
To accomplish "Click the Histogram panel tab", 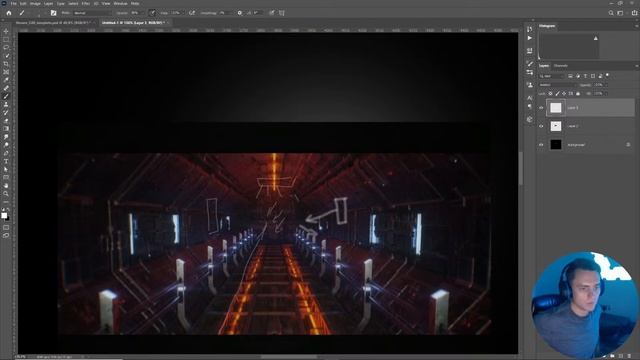I will click(x=547, y=26).
